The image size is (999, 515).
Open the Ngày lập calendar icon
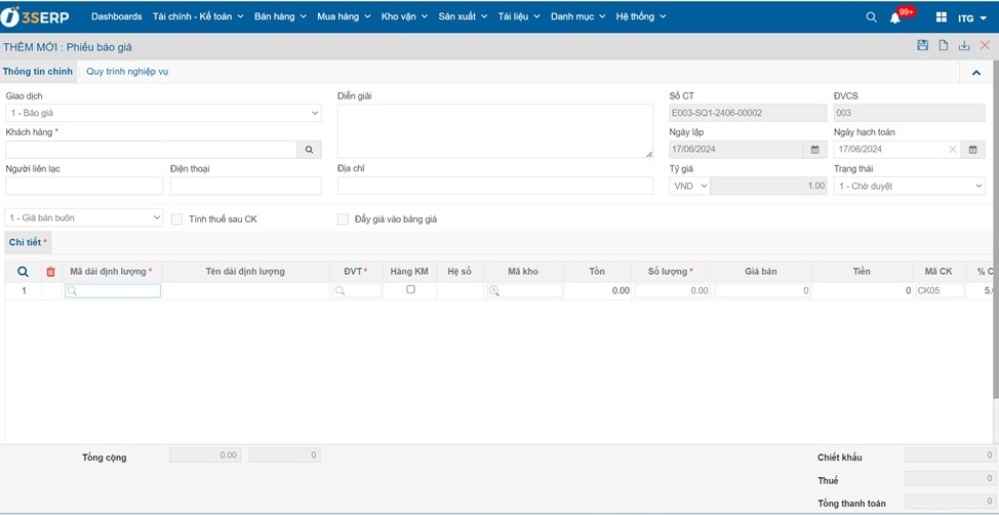(x=814, y=150)
